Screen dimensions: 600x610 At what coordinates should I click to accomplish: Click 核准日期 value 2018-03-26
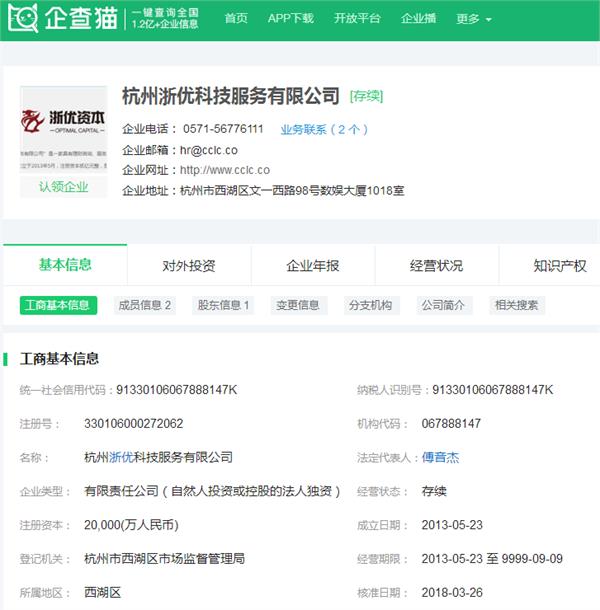(452, 592)
